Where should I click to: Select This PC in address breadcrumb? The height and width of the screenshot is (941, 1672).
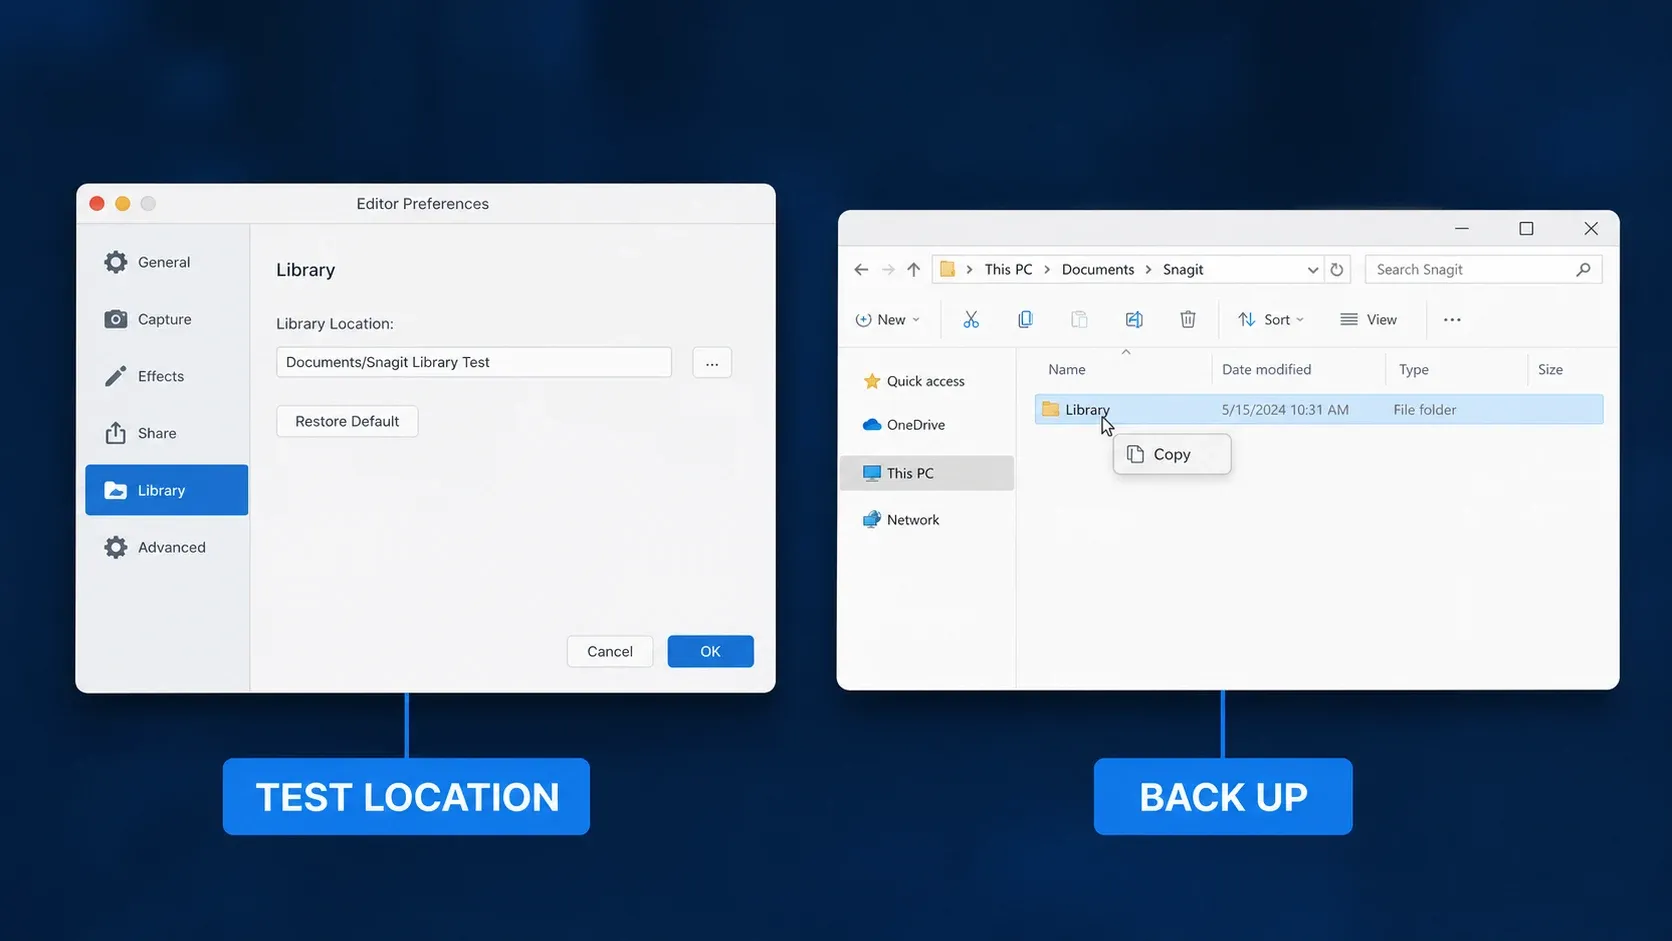[x=1008, y=270]
